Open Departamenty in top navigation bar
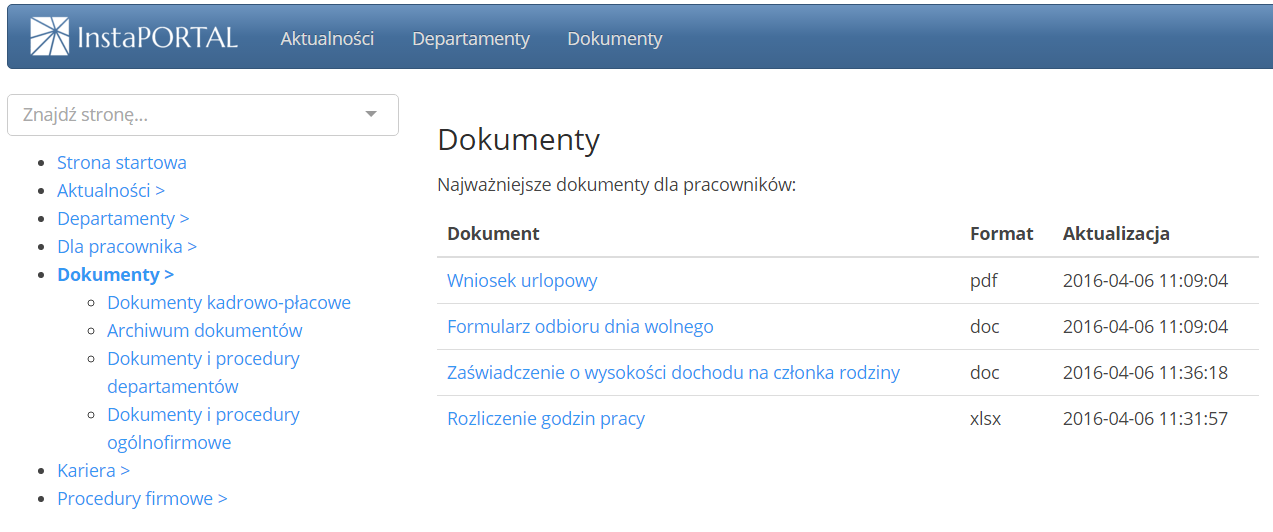This screenshot has height=532, width=1273. tap(470, 39)
